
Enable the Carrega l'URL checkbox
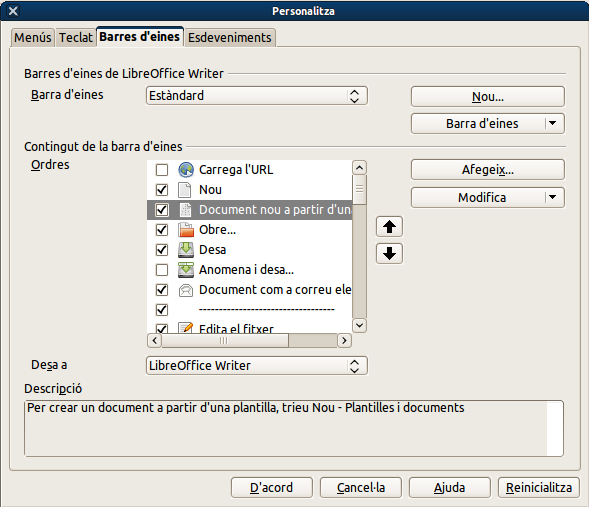click(162, 170)
